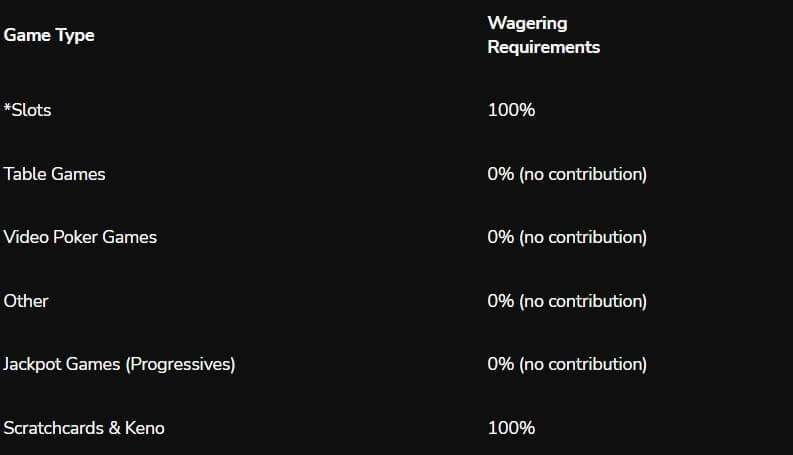Select the Other game type label
The height and width of the screenshot is (455, 793).
26,301
